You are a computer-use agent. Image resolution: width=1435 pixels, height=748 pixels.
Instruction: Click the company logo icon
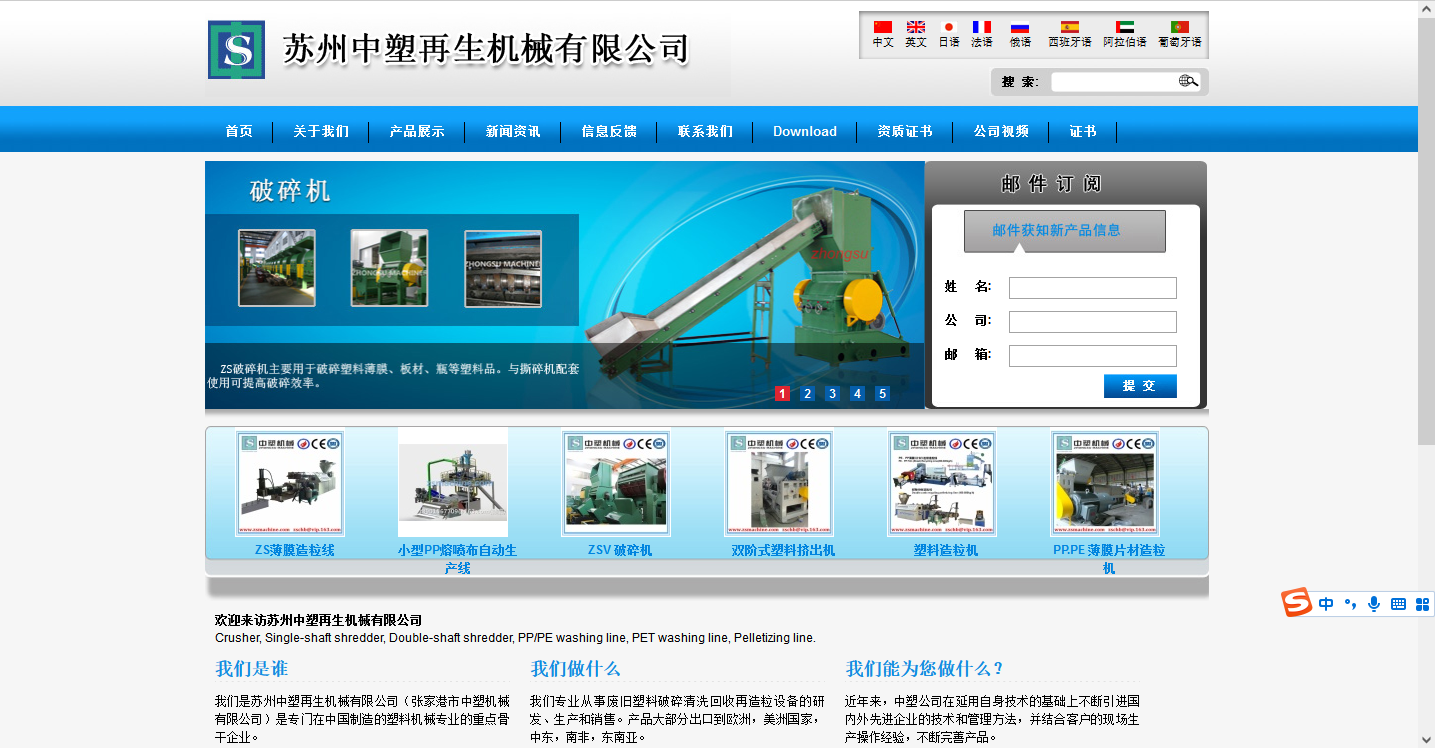coord(236,49)
